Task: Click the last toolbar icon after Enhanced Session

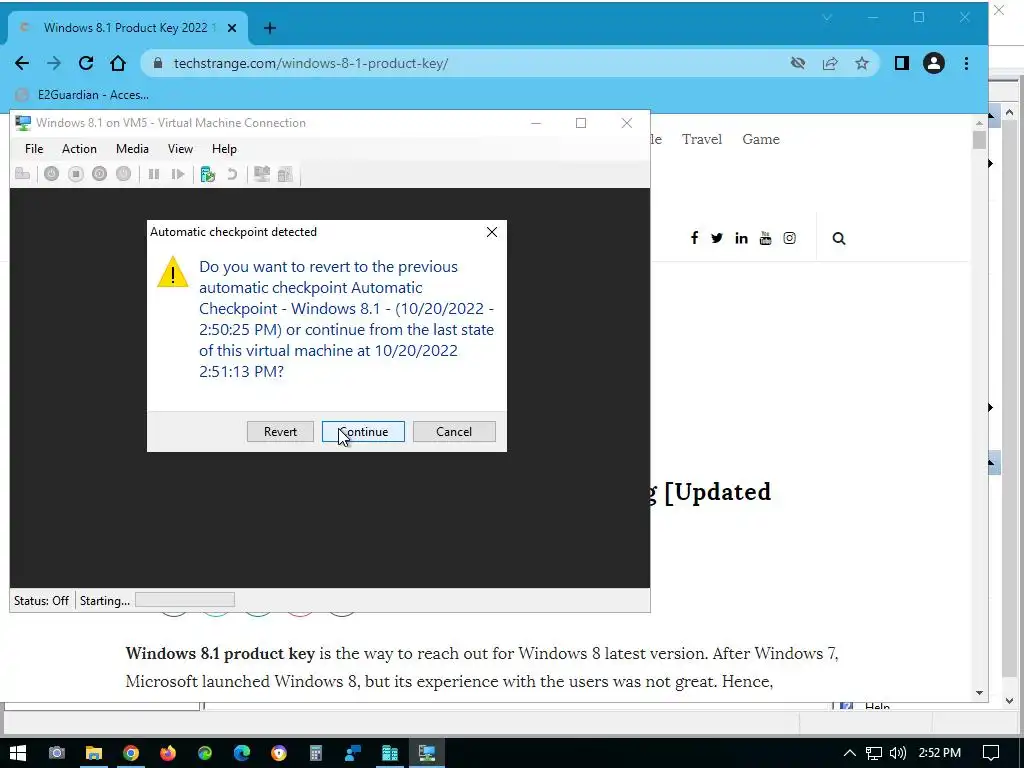Action: [x=285, y=174]
